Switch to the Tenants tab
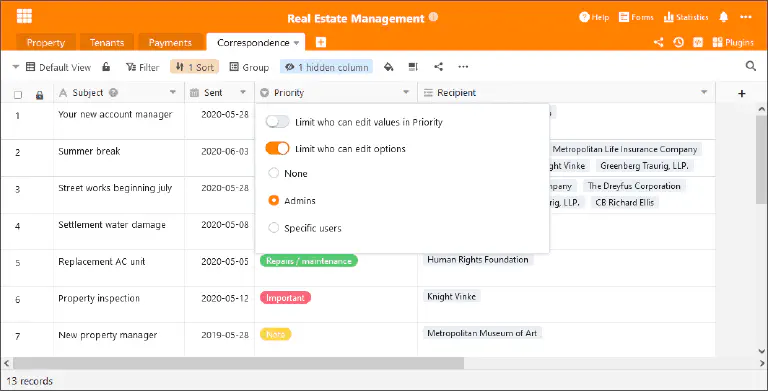The width and height of the screenshot is (768, 391). coord(107,43)
